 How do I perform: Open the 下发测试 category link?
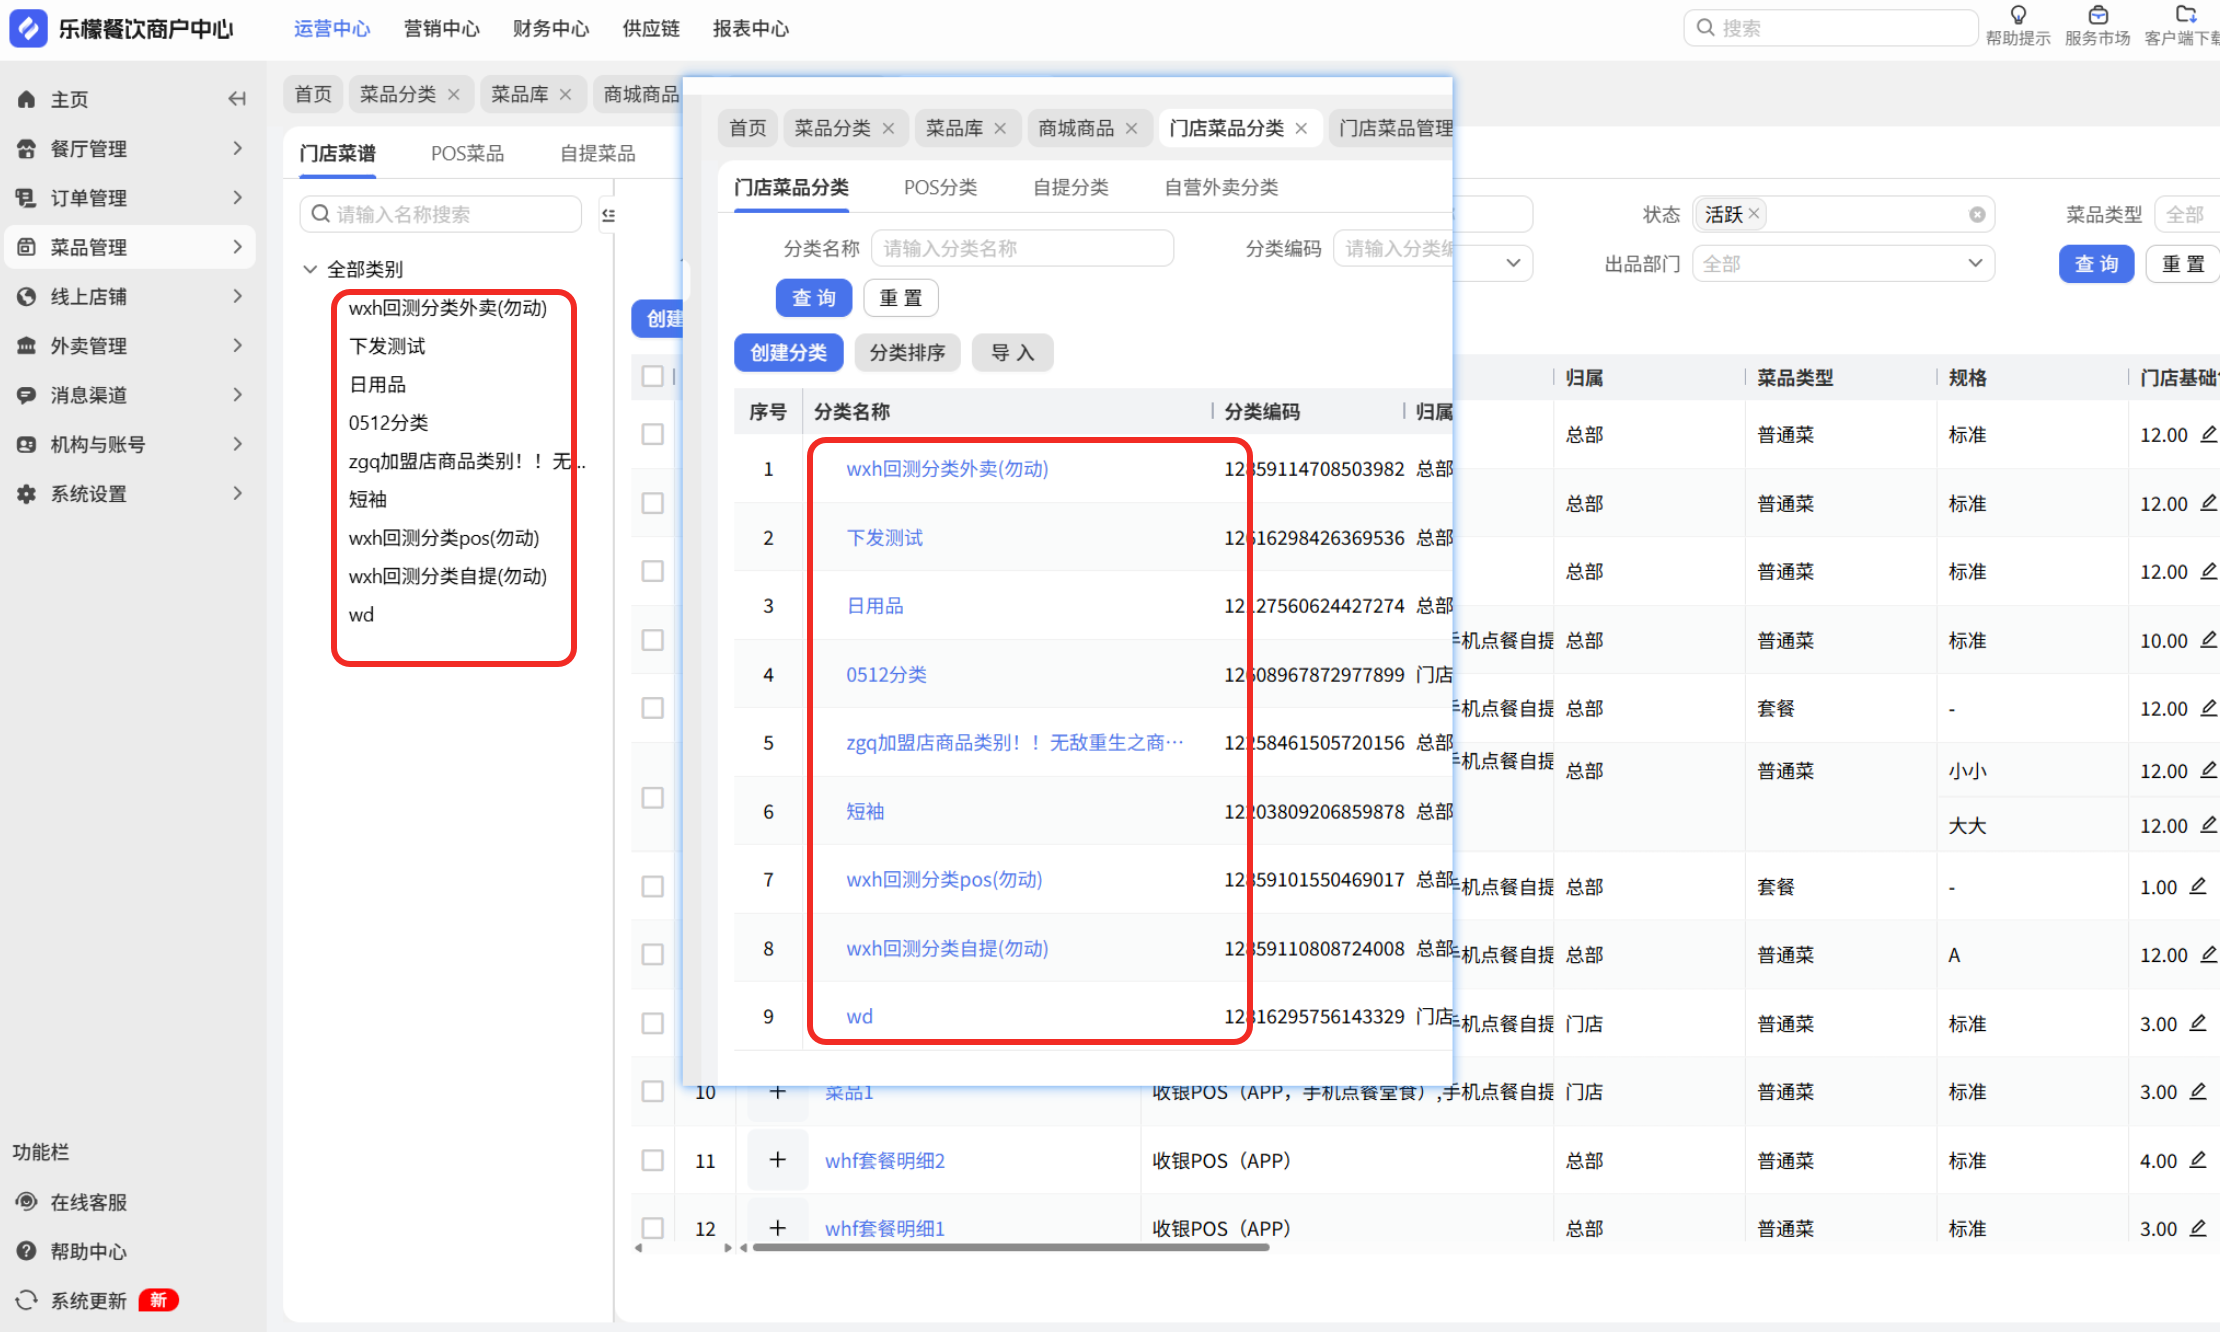coord(884,538)
